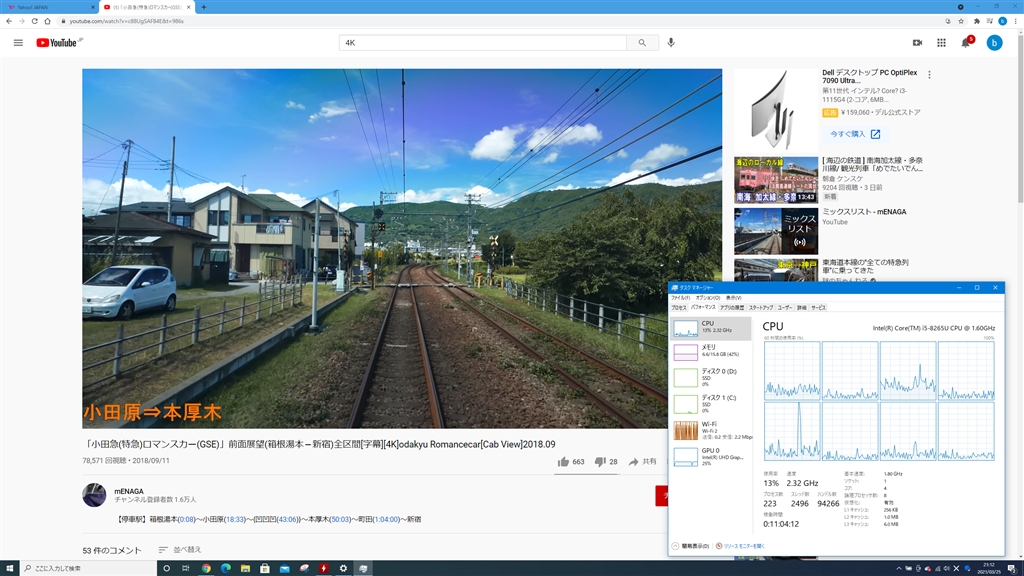The image size is (1024, 576).
Task: Click the YouTube search box containing 4K
Action: [x=483, y=42]
